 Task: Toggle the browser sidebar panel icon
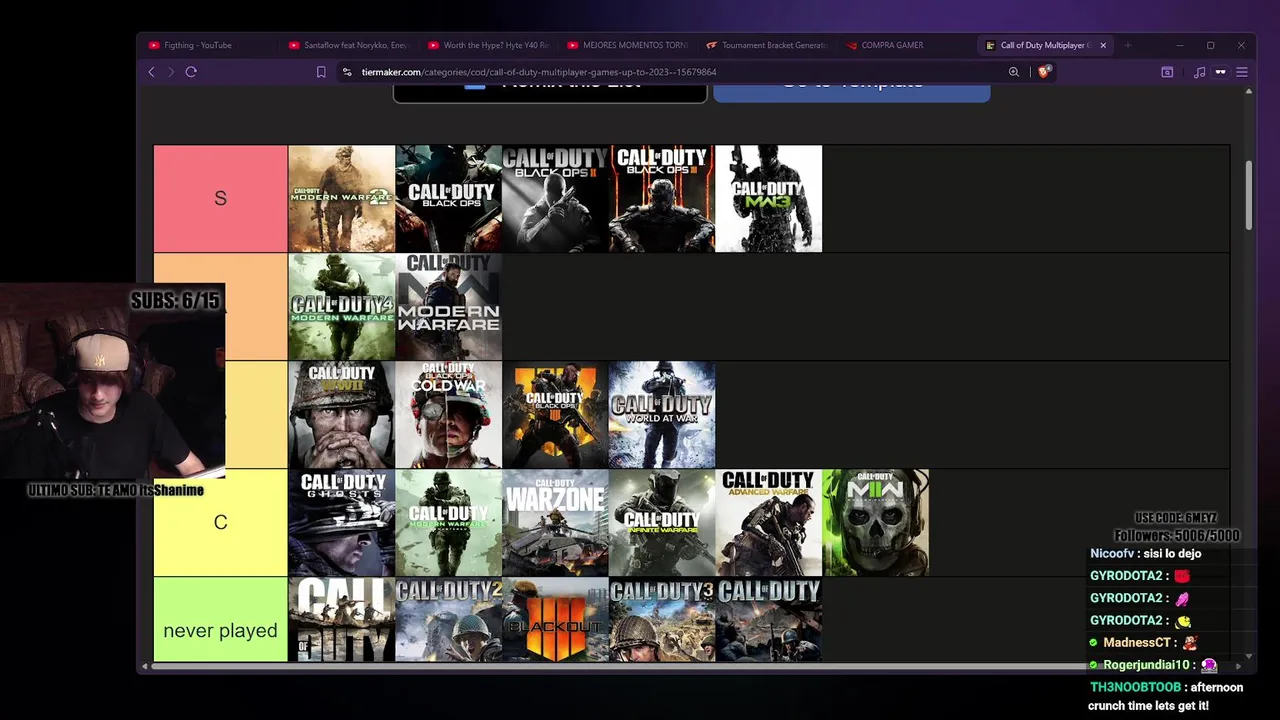click(1167, 72)
